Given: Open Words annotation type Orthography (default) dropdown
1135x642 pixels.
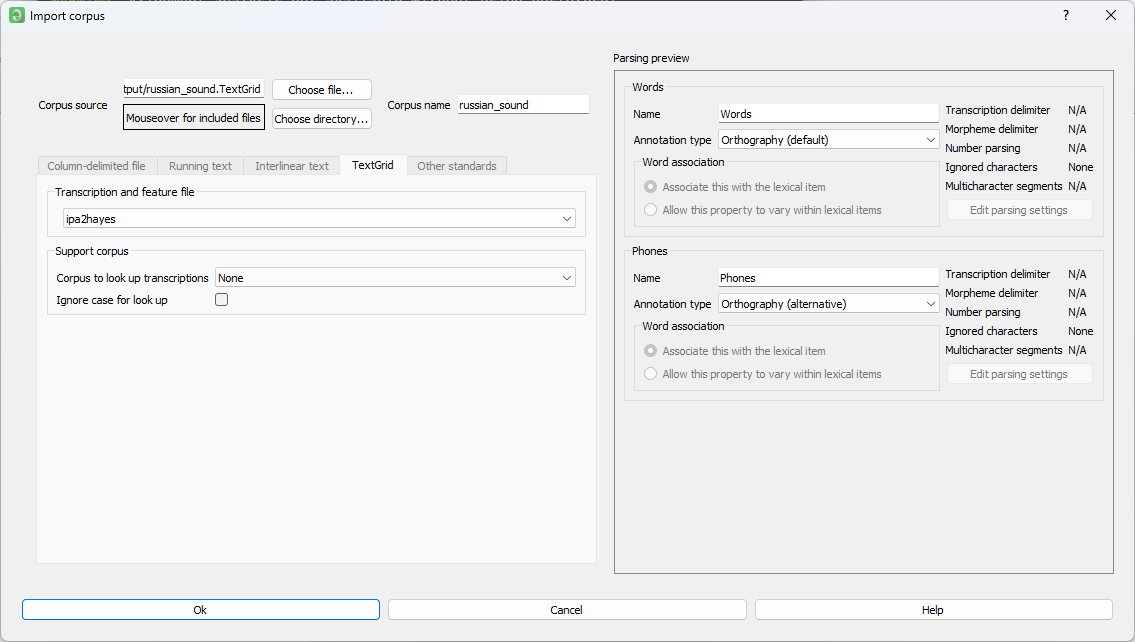Looking at the screenshot, I should 828,140.
